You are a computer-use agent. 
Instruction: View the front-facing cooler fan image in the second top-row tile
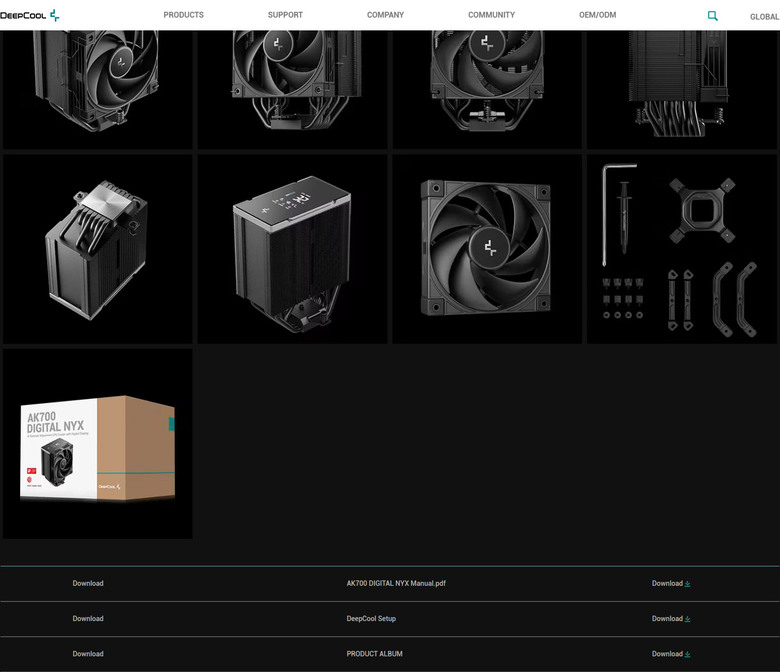click(292, 90)
